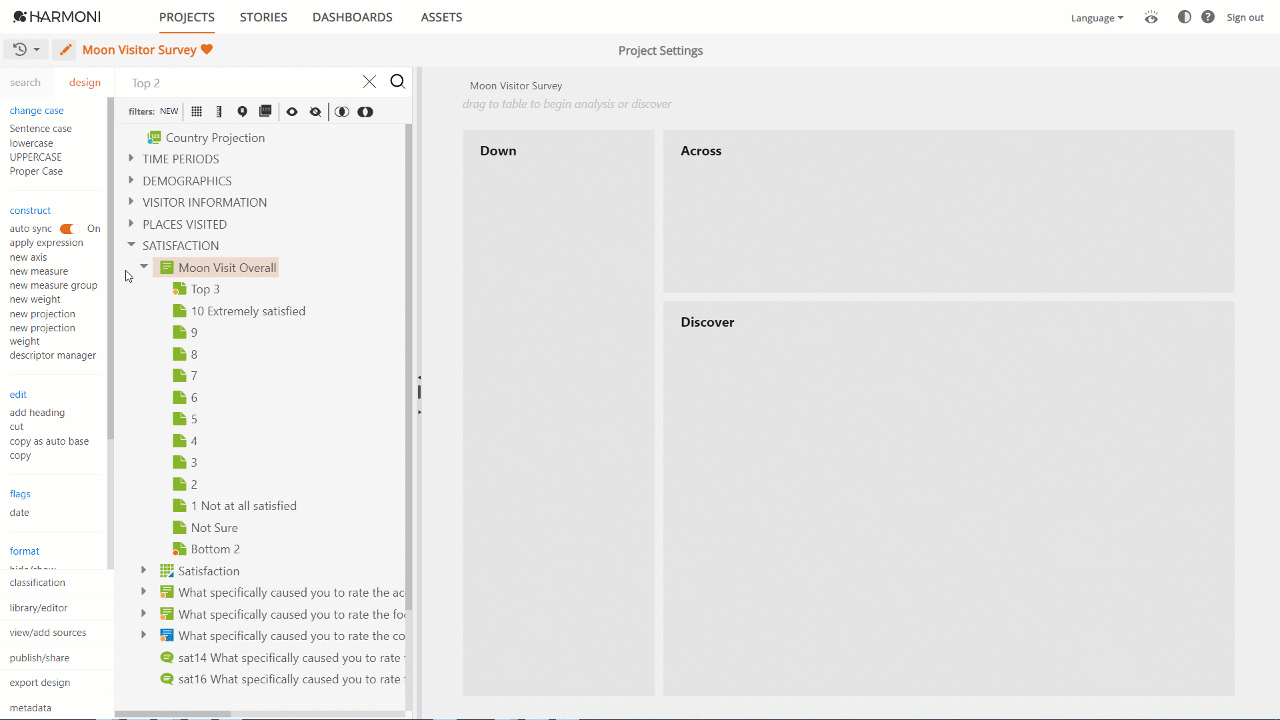Click the Moon Visit Overall icon
Screen dimensions: 1280x720
167,267
